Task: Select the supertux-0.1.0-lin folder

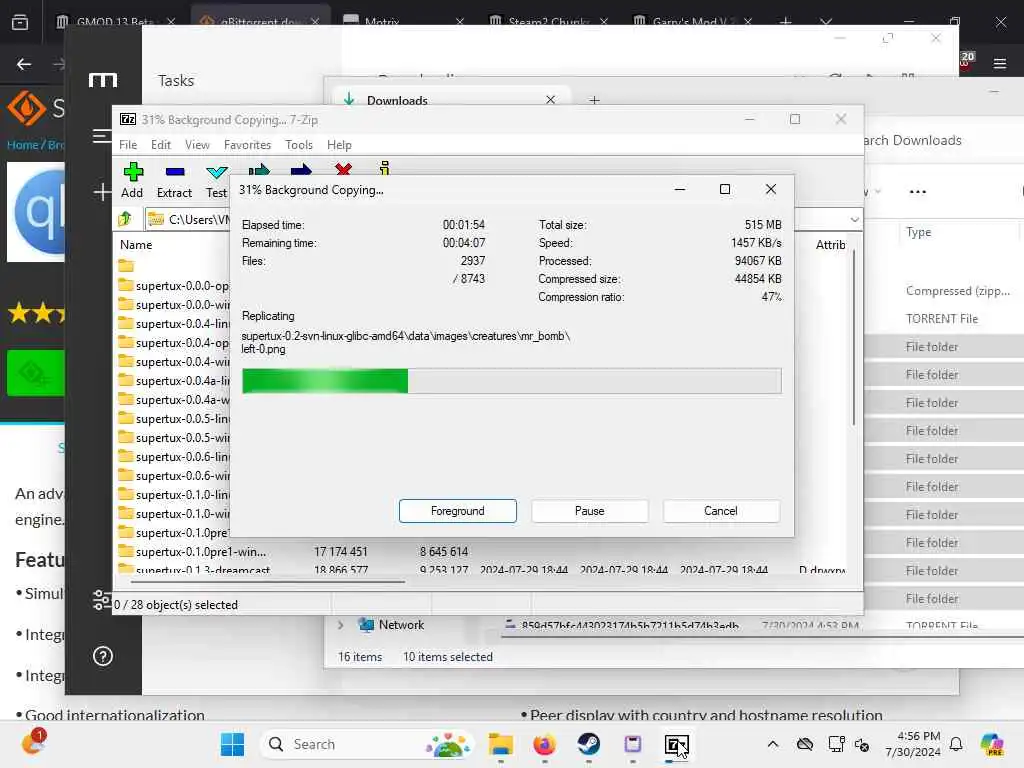Action: coord(174,494)
